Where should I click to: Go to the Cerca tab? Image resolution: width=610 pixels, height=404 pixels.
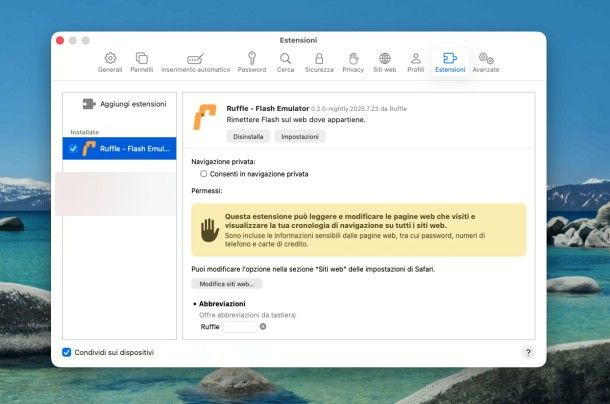point(285,62)
